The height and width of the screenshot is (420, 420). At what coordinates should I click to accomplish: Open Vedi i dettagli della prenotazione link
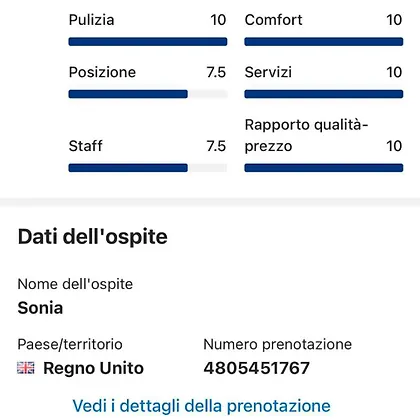(x=201, y=406)
